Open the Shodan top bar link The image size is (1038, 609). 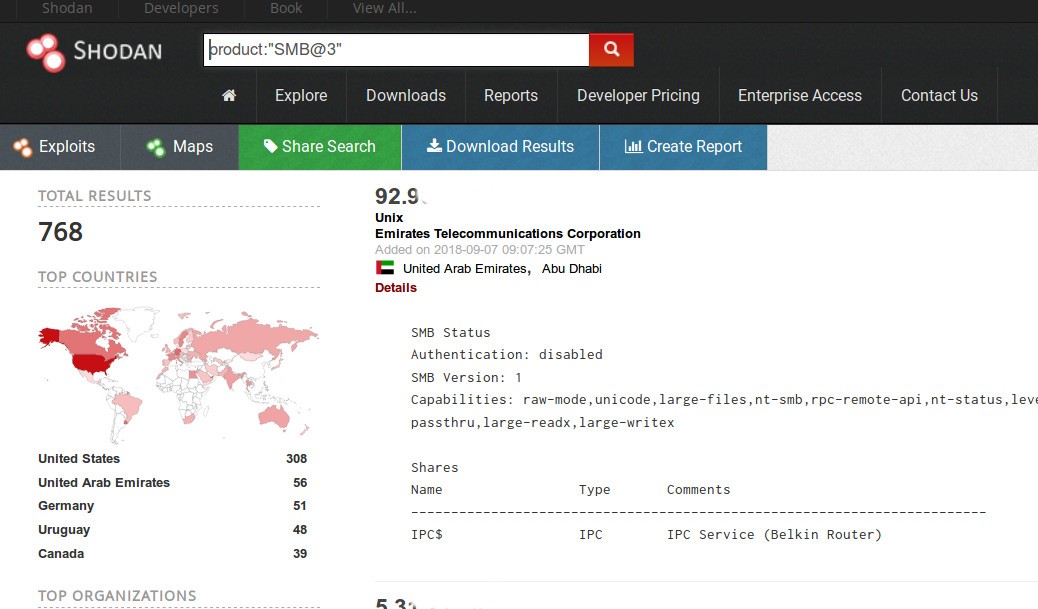tap(67, 8)
